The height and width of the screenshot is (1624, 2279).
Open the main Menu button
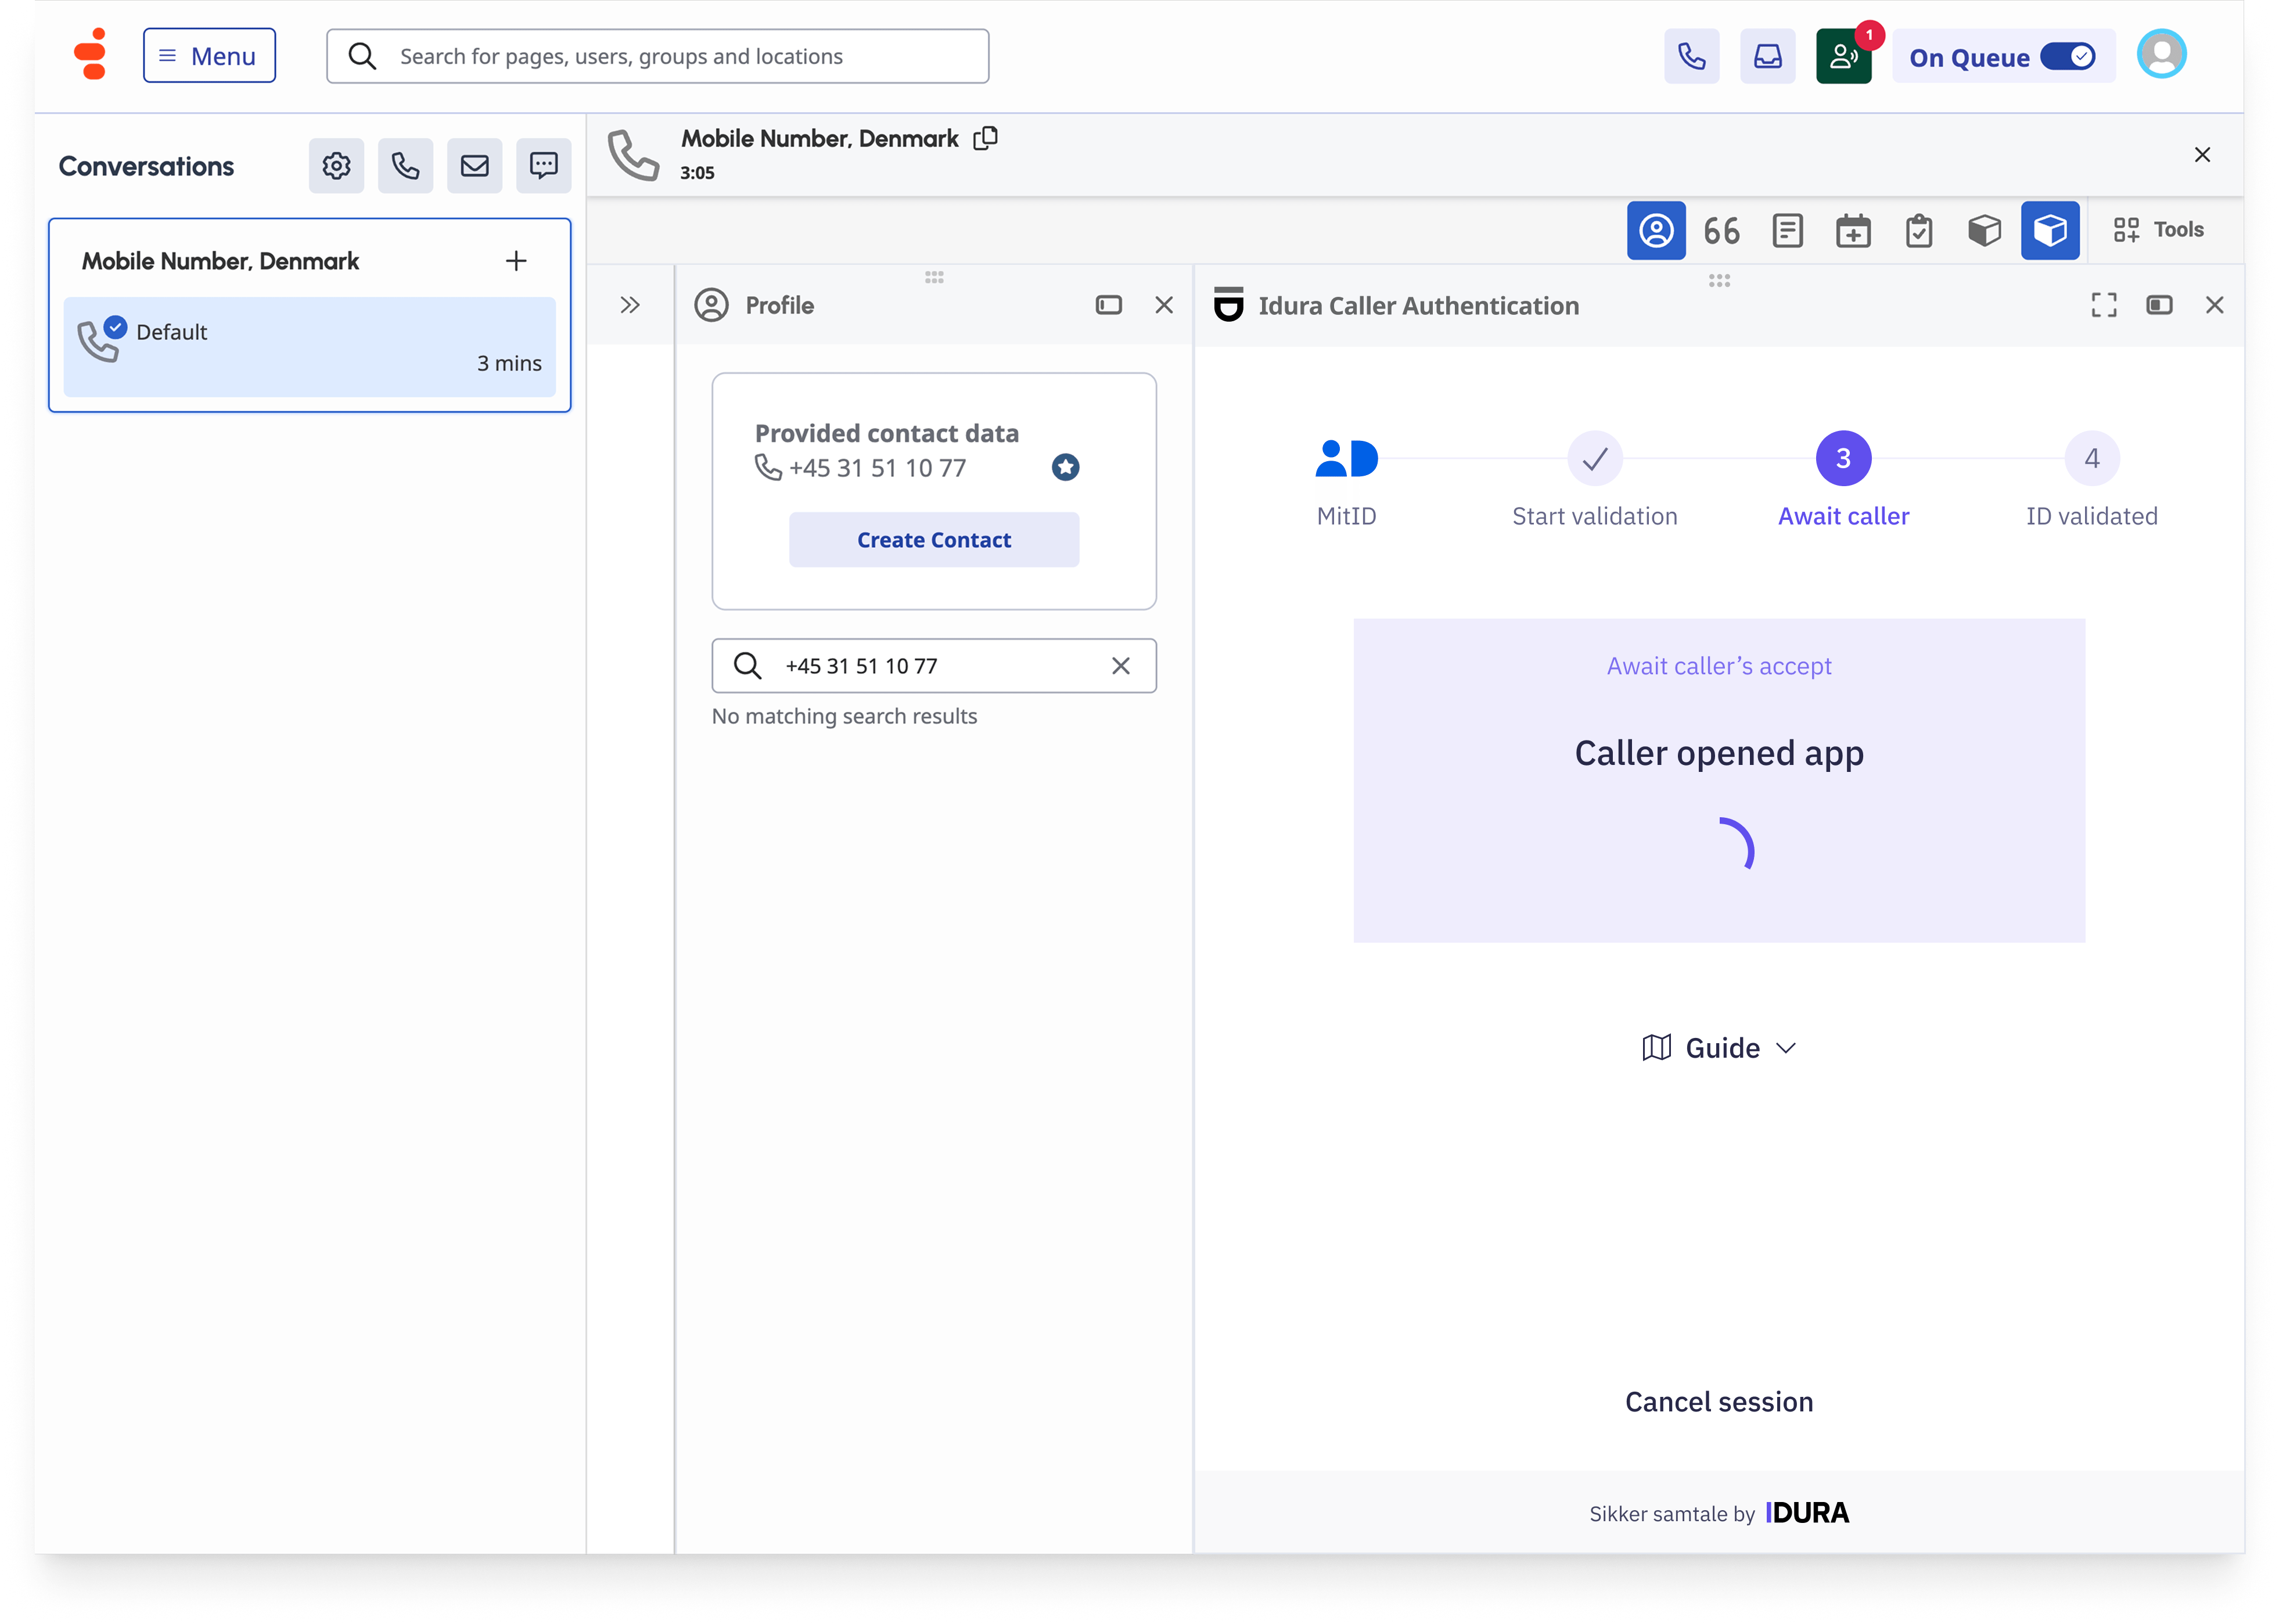209,56
